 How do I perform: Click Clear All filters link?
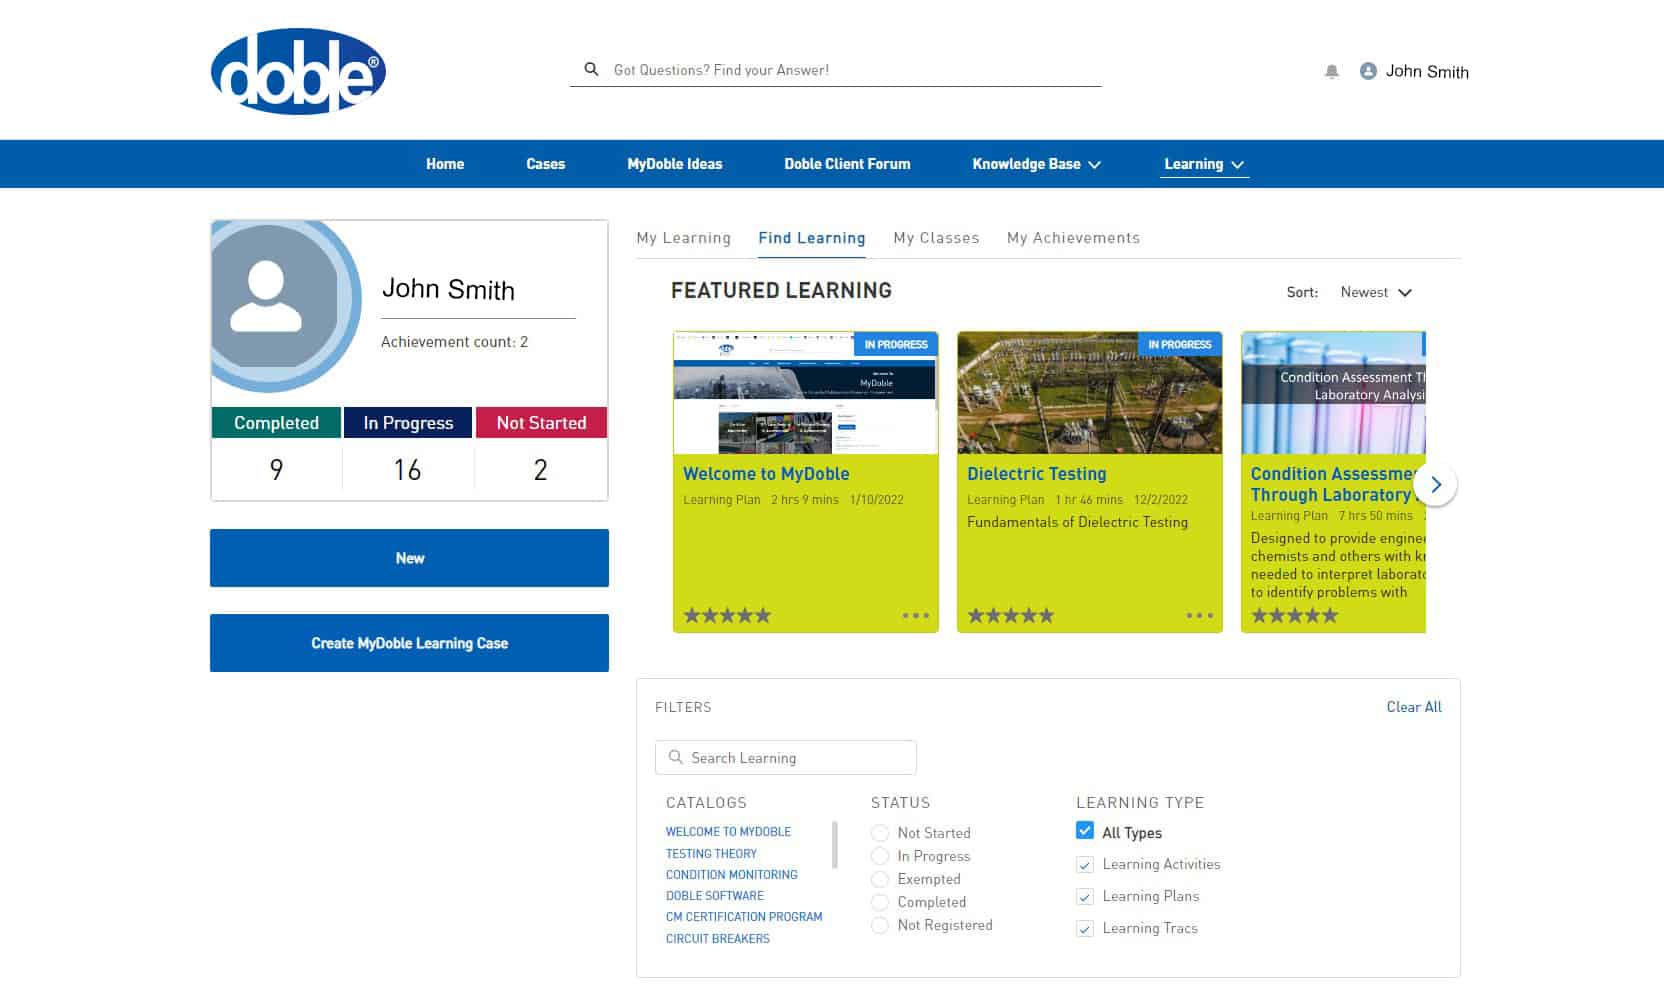coord(1414,707)
